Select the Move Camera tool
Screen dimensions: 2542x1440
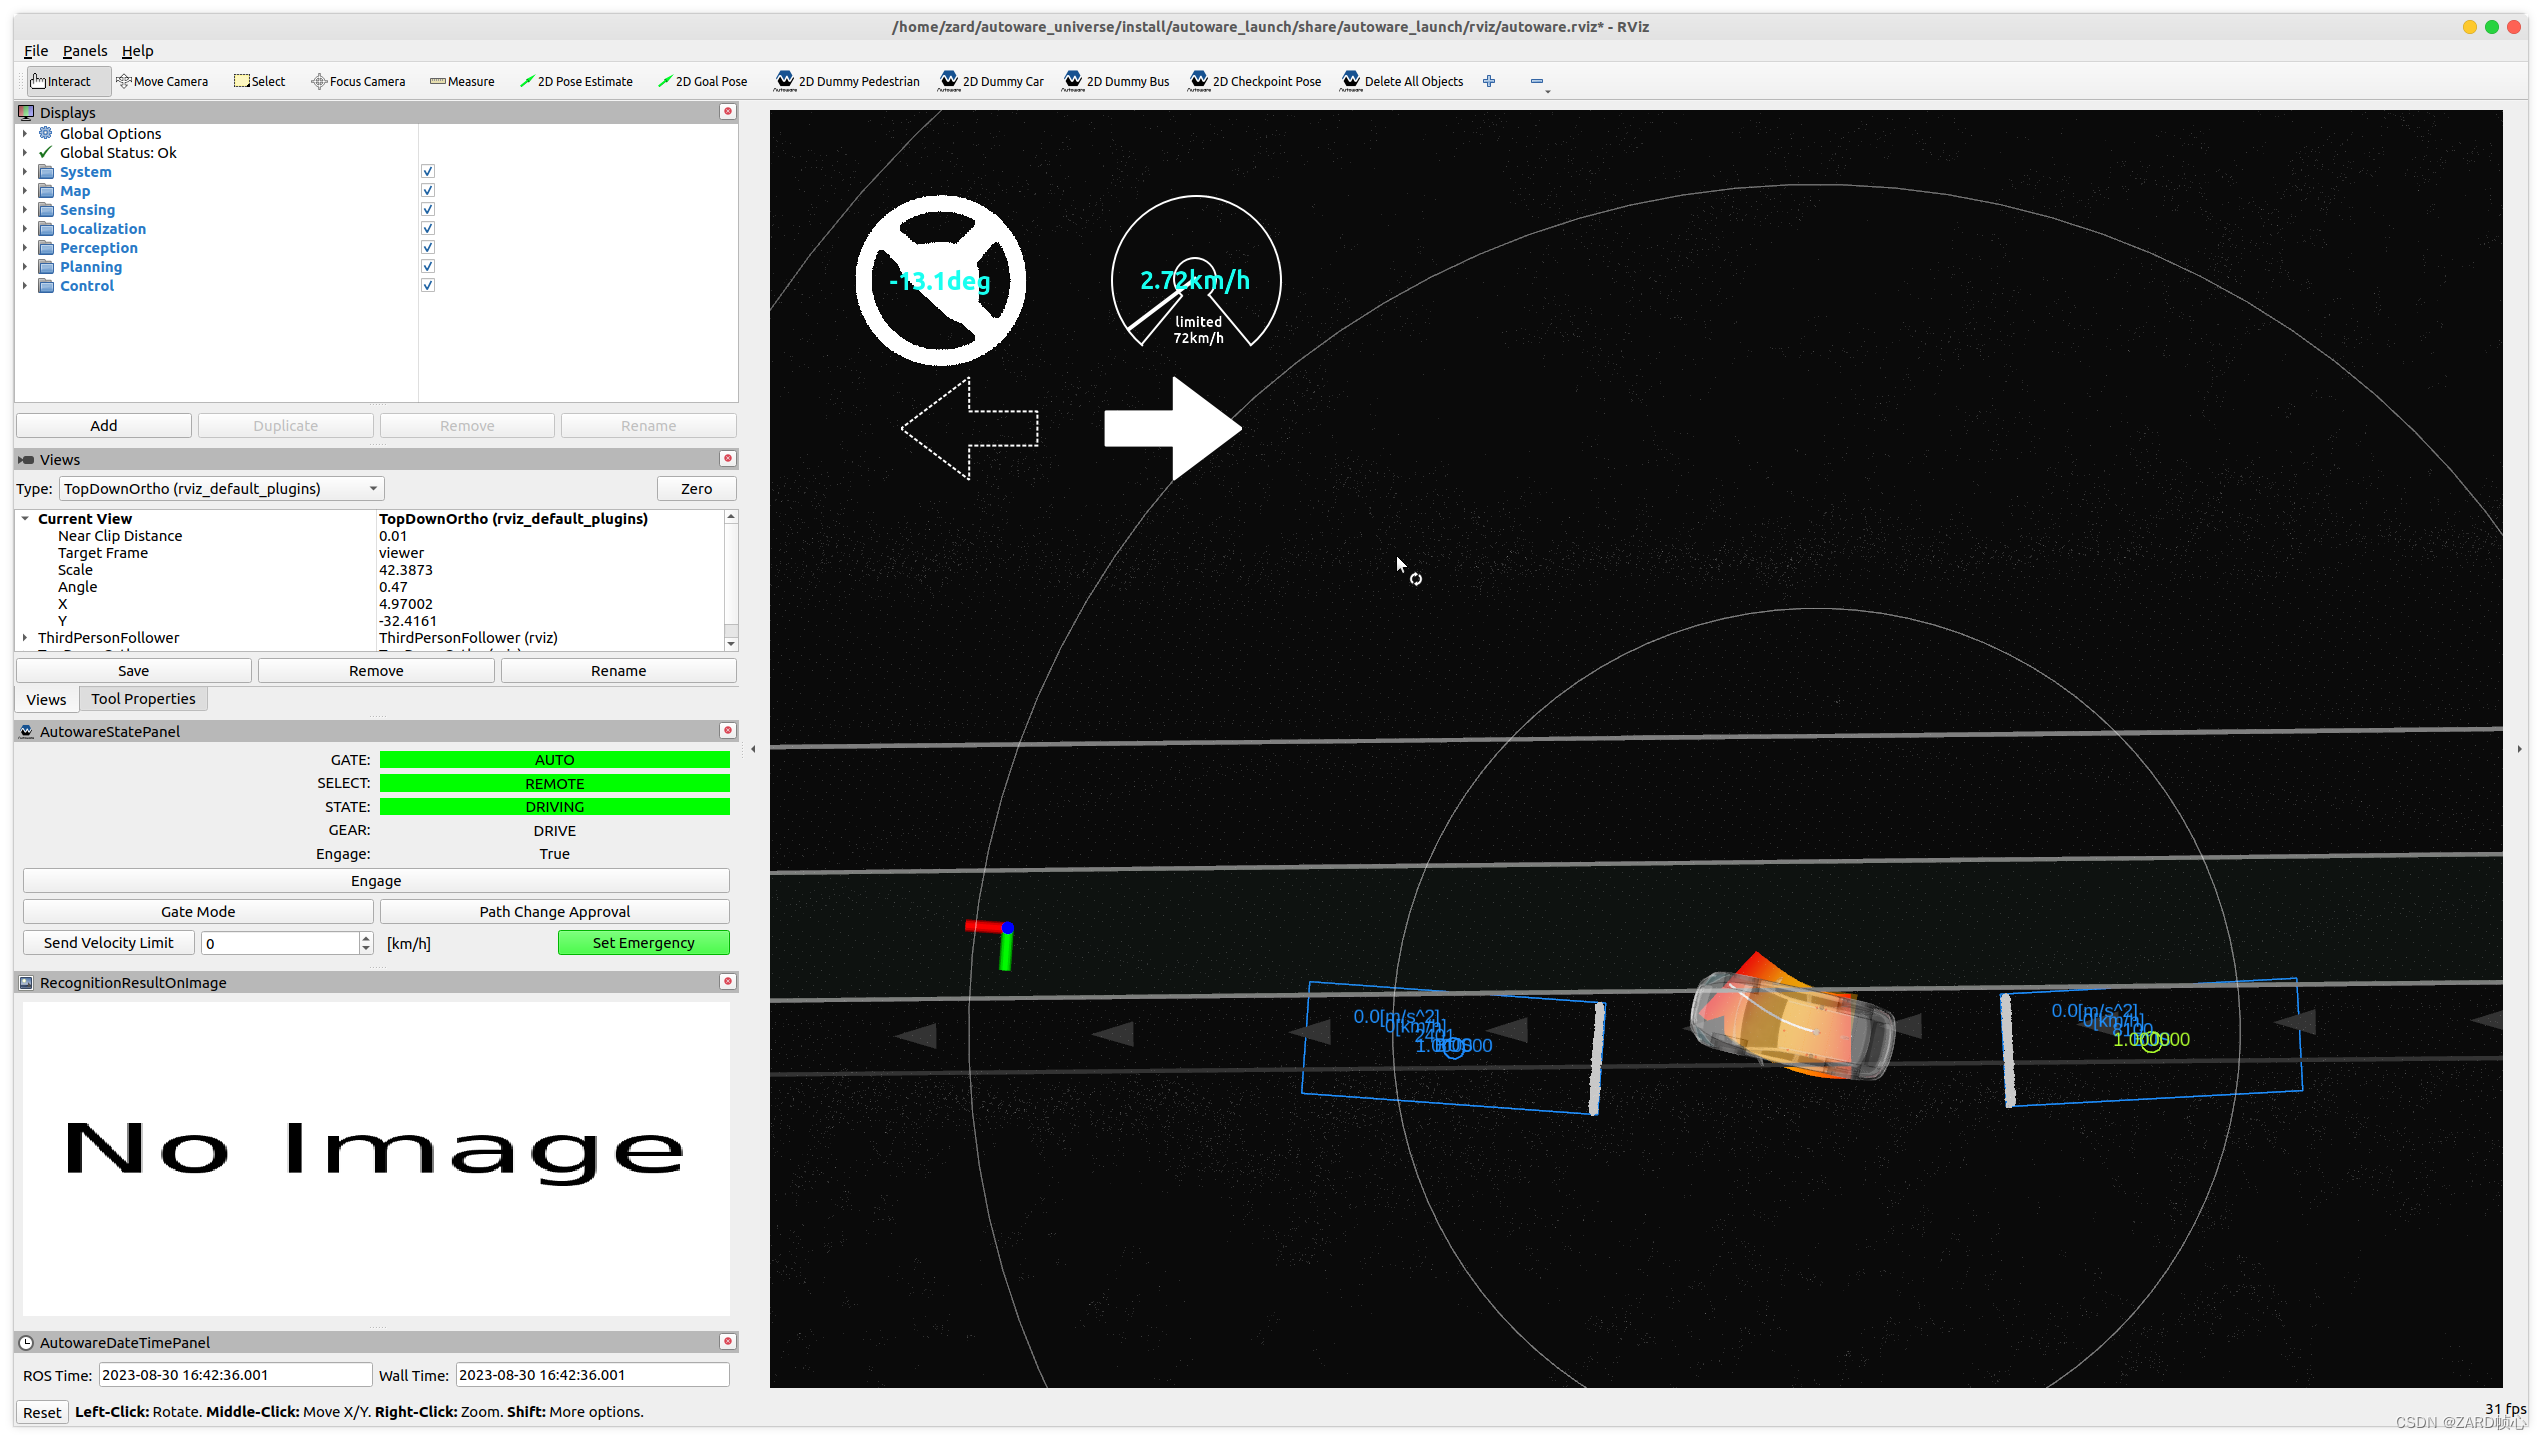tap(162, 81)
